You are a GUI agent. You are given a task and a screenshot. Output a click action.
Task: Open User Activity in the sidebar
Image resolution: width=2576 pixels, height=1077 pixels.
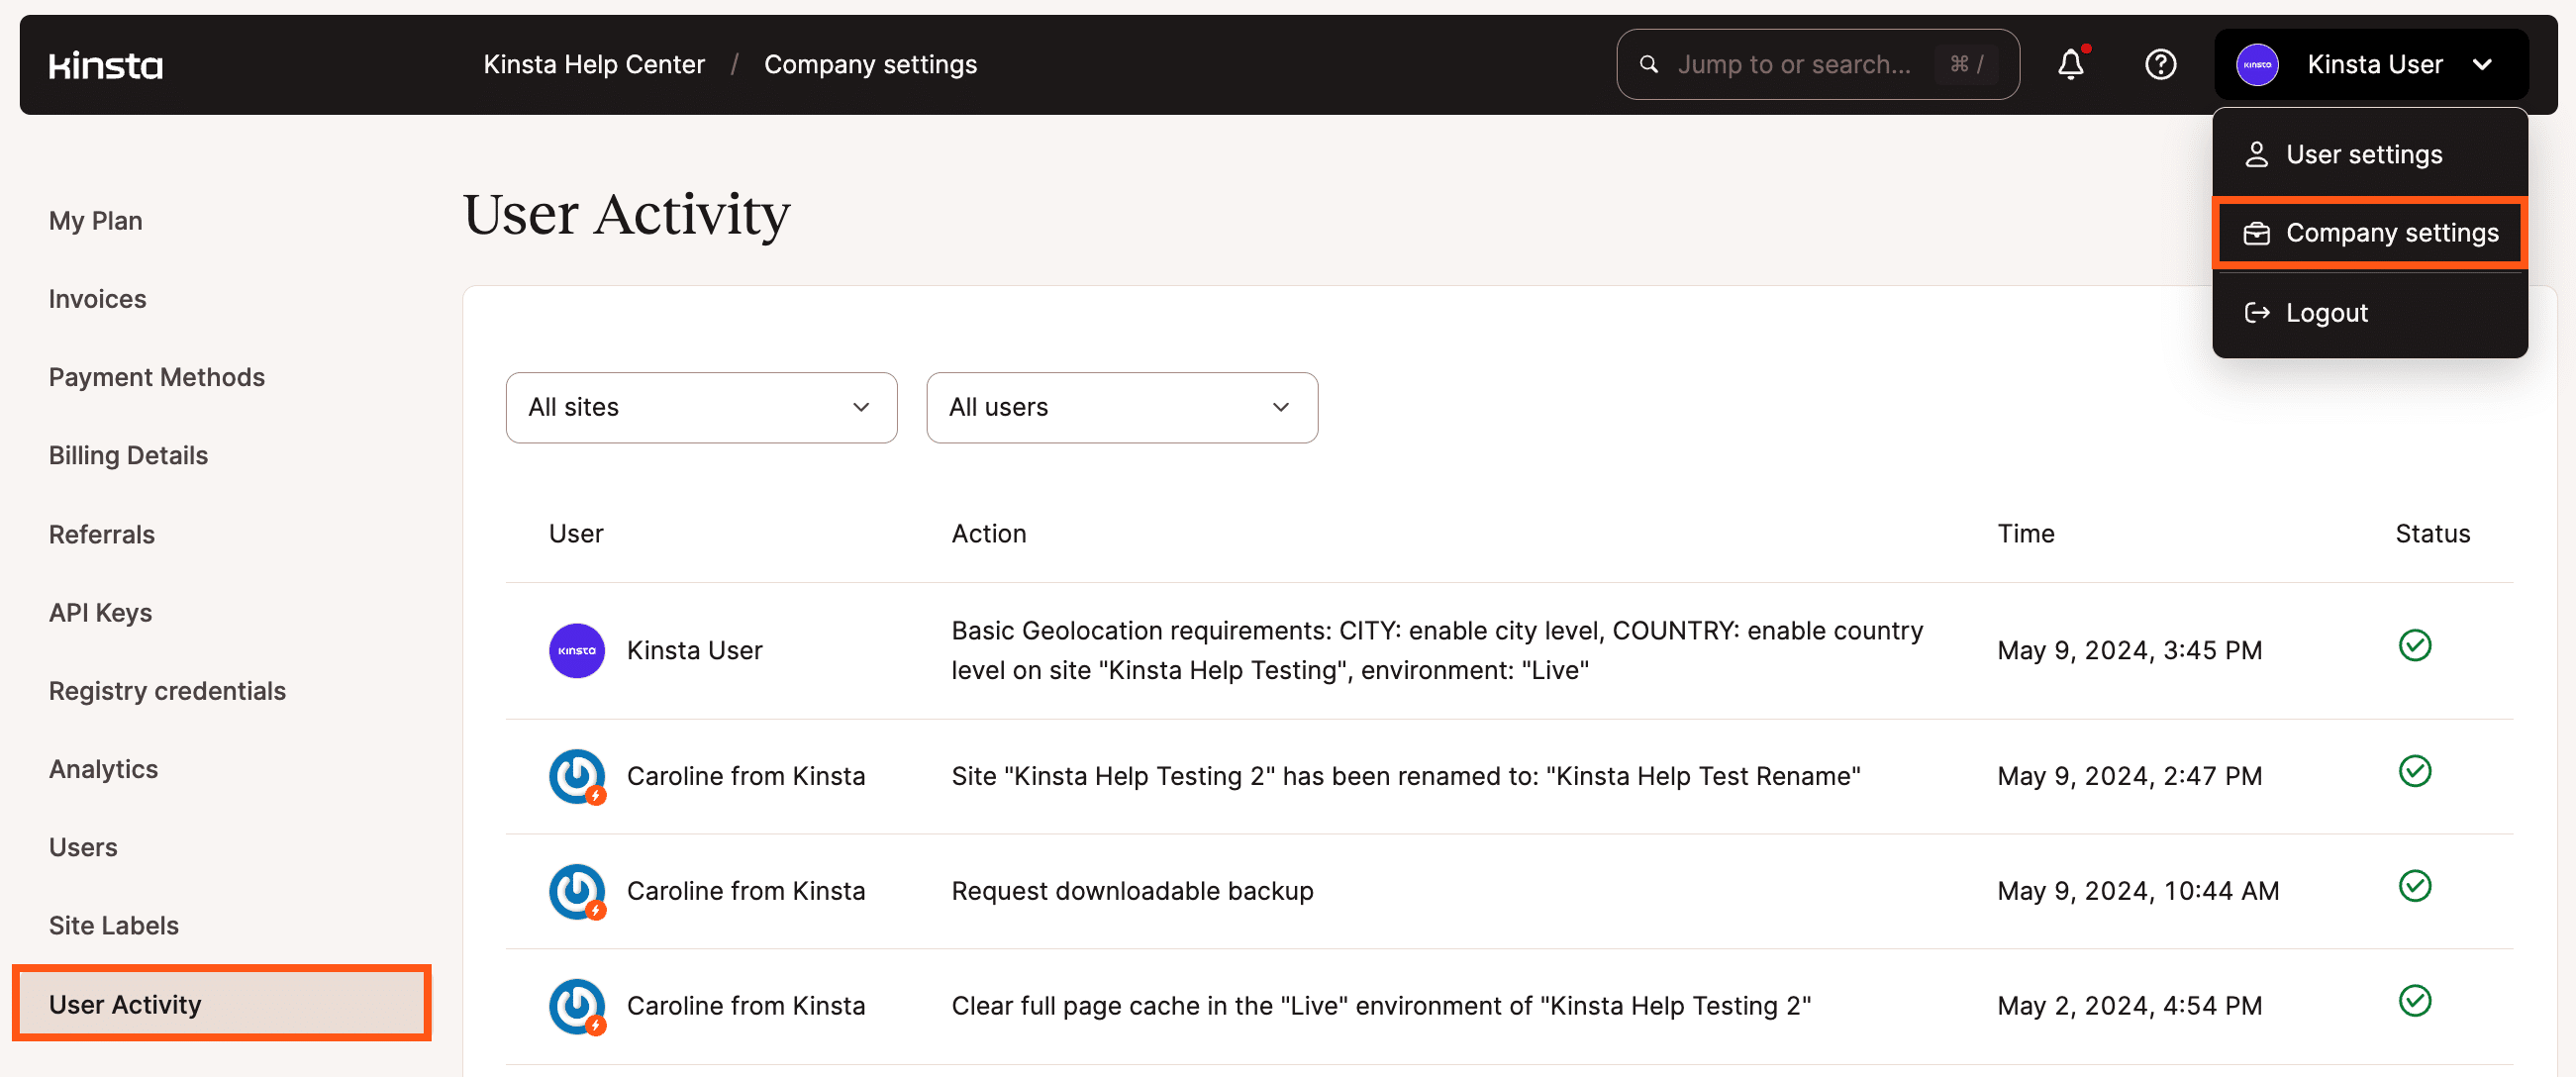[x=124, y=1003]
